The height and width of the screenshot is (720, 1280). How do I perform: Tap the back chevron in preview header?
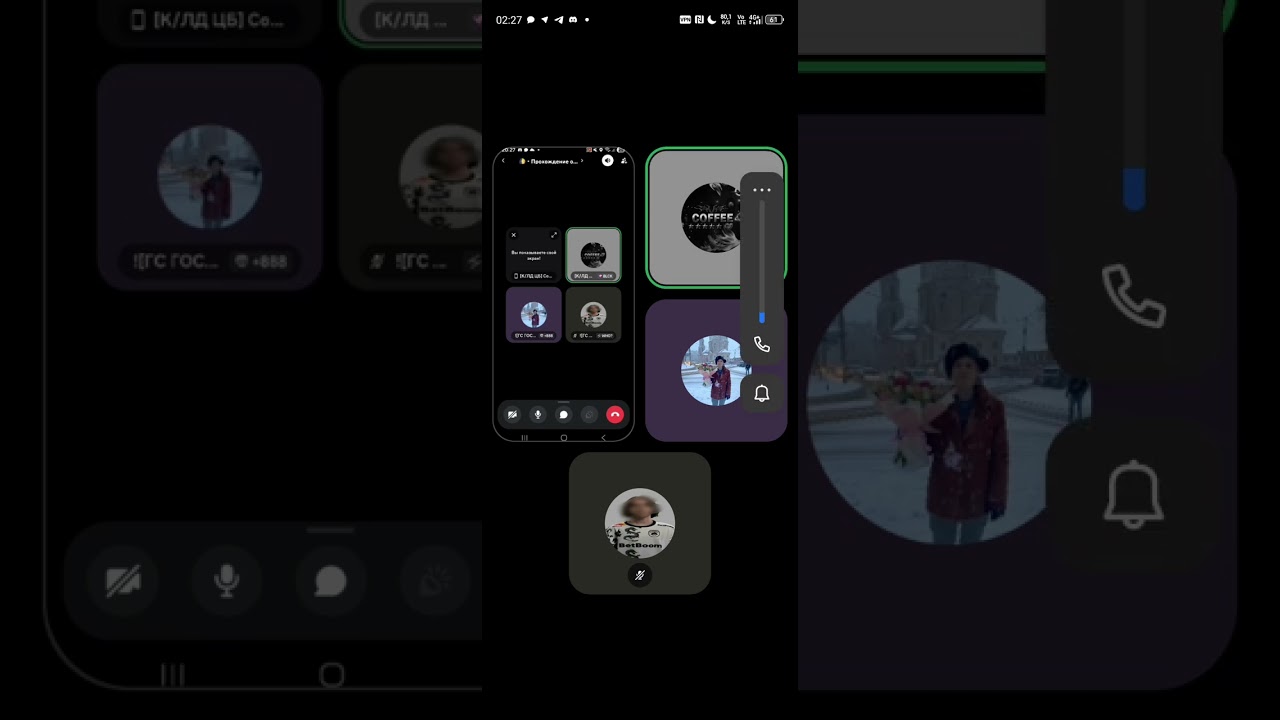pyautogui.click(x=503, y=160)
